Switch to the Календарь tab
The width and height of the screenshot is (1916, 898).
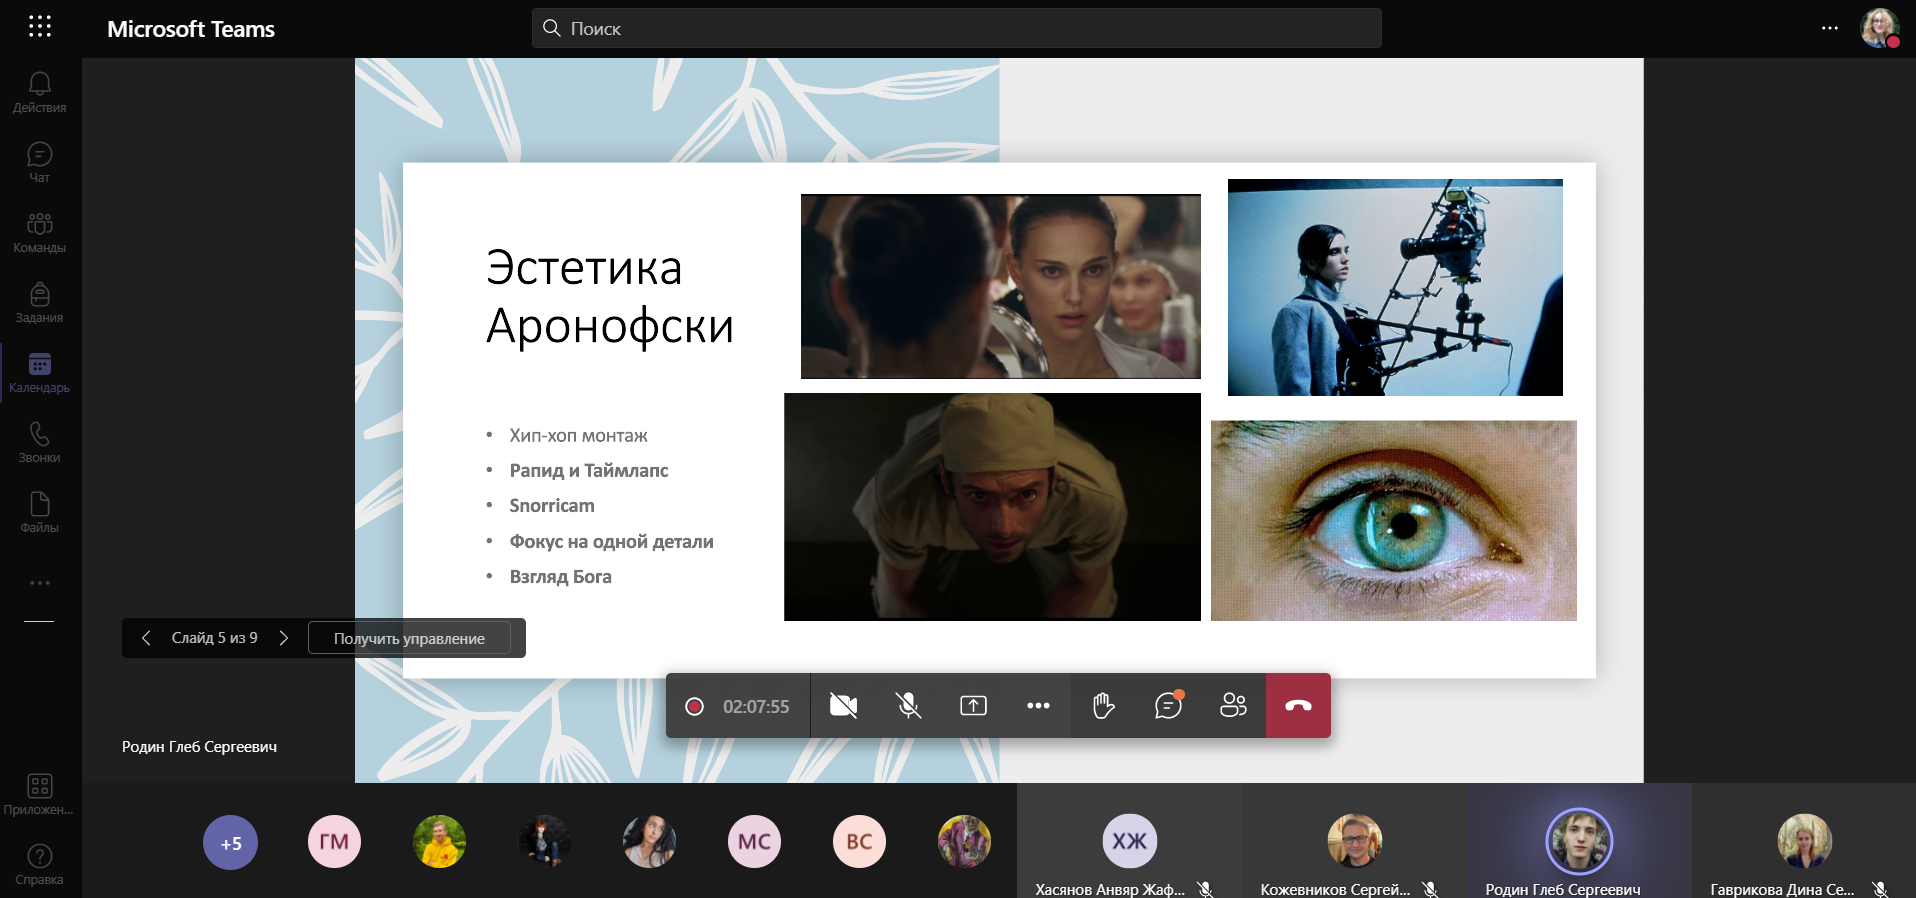click(x=40, y=372)
